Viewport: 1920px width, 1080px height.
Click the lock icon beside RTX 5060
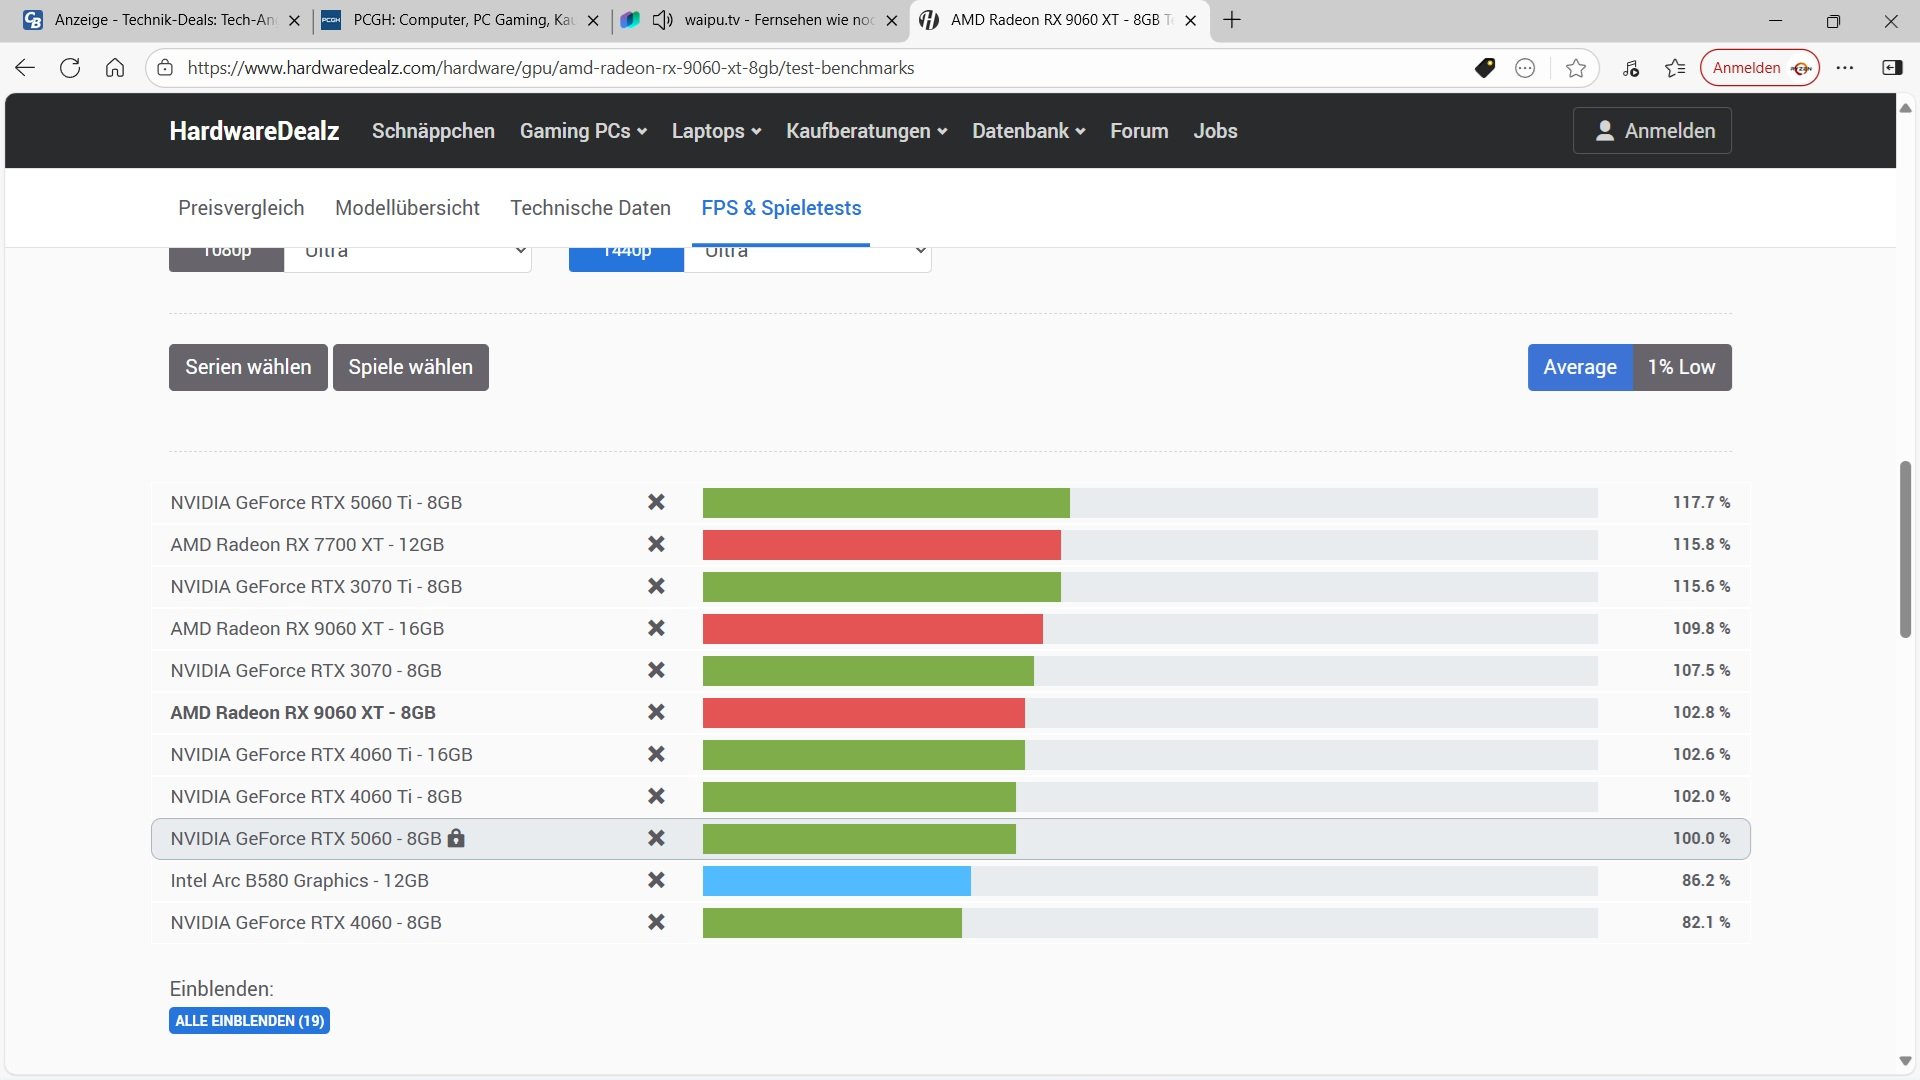[456, 838]
